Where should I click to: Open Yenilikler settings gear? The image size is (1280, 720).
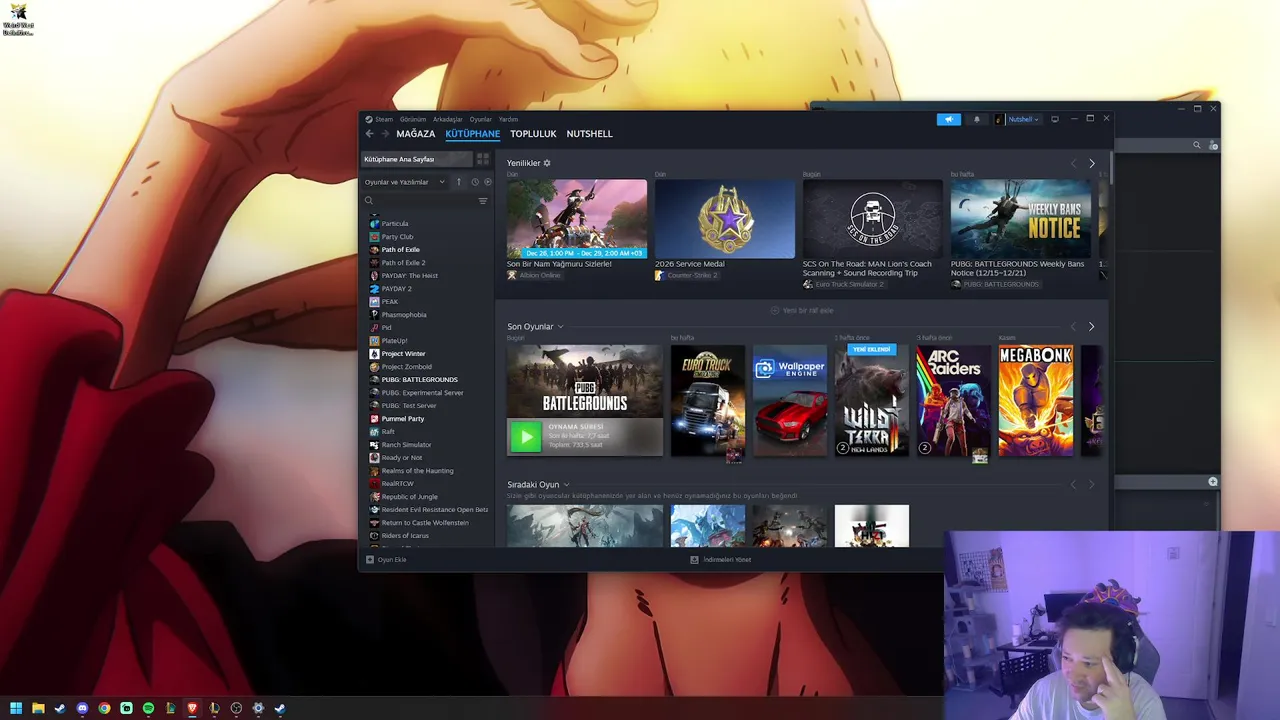click(547, 163)
